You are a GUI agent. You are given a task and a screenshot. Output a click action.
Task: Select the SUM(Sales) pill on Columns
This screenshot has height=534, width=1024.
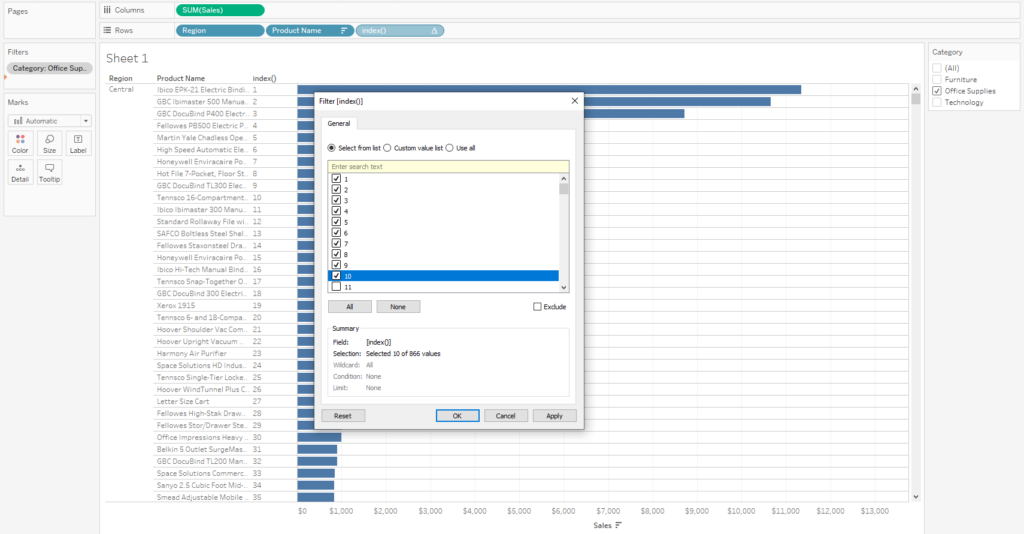(220, 10)
